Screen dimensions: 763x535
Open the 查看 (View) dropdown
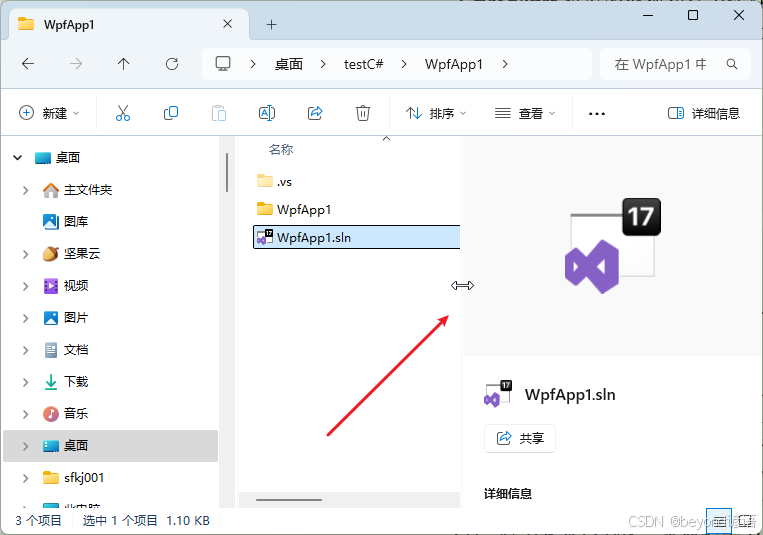coord(525,113)
